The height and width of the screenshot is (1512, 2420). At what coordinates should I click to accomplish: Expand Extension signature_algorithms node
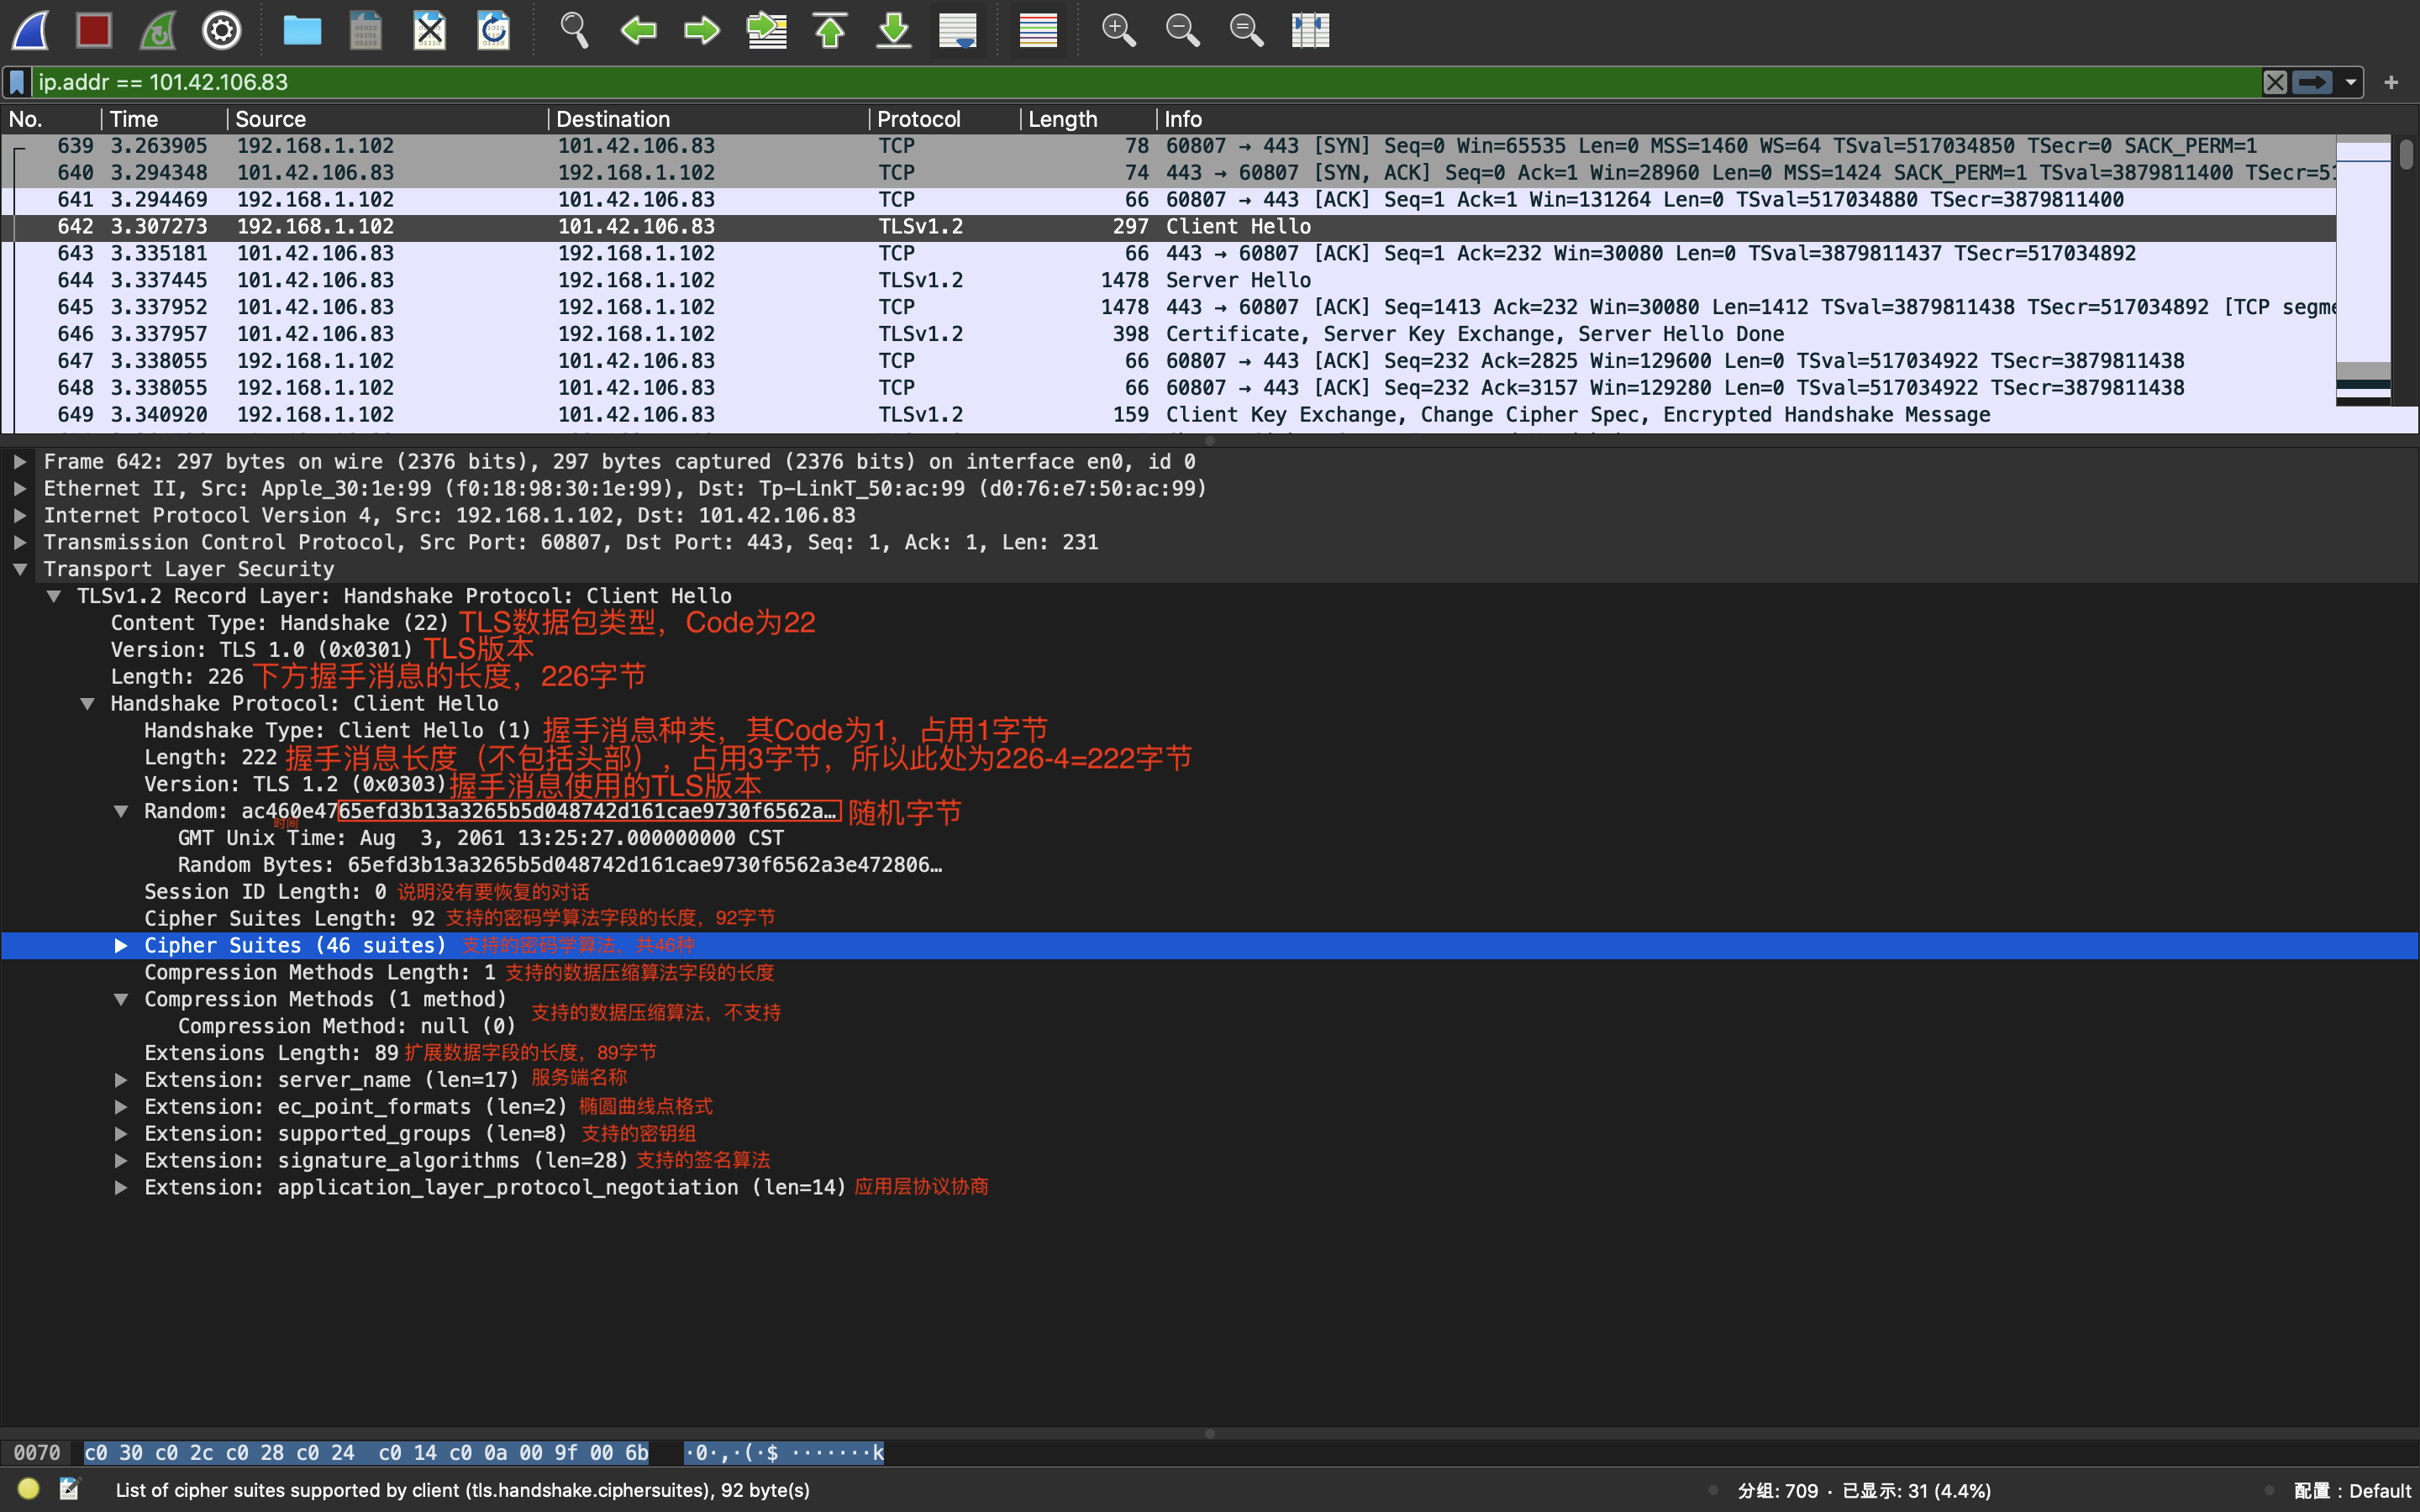(x=121, y=1161)
